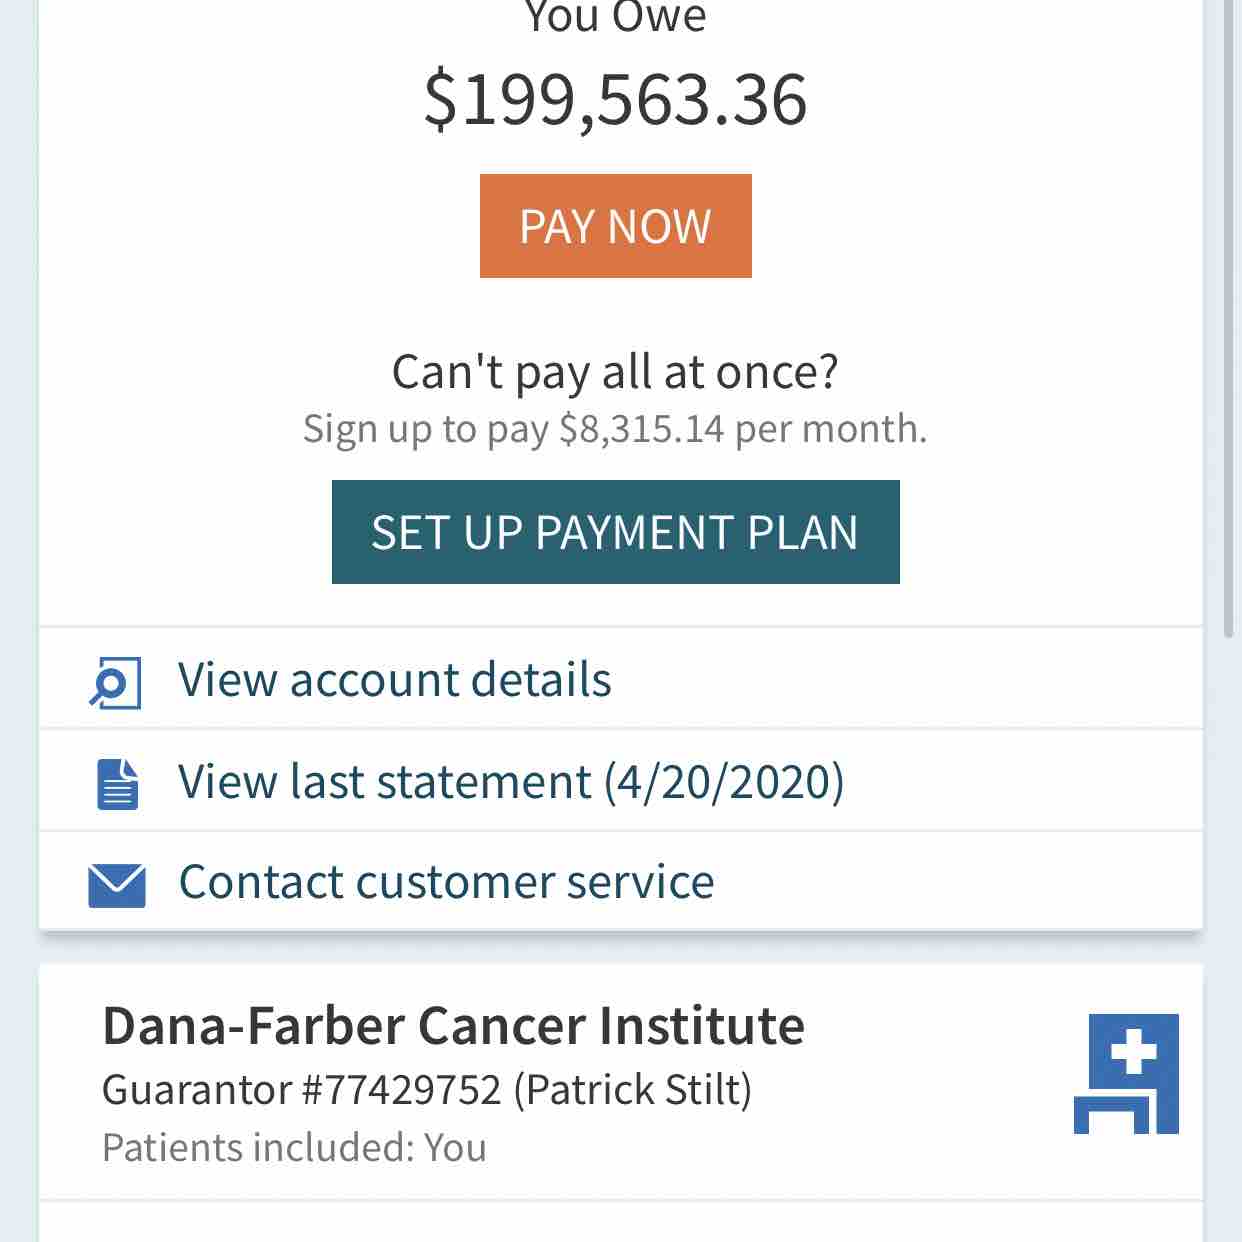Click the magnifier account details icon
The height and width of the screenshot is (1242, 1242).
click(x=115, y=682)
